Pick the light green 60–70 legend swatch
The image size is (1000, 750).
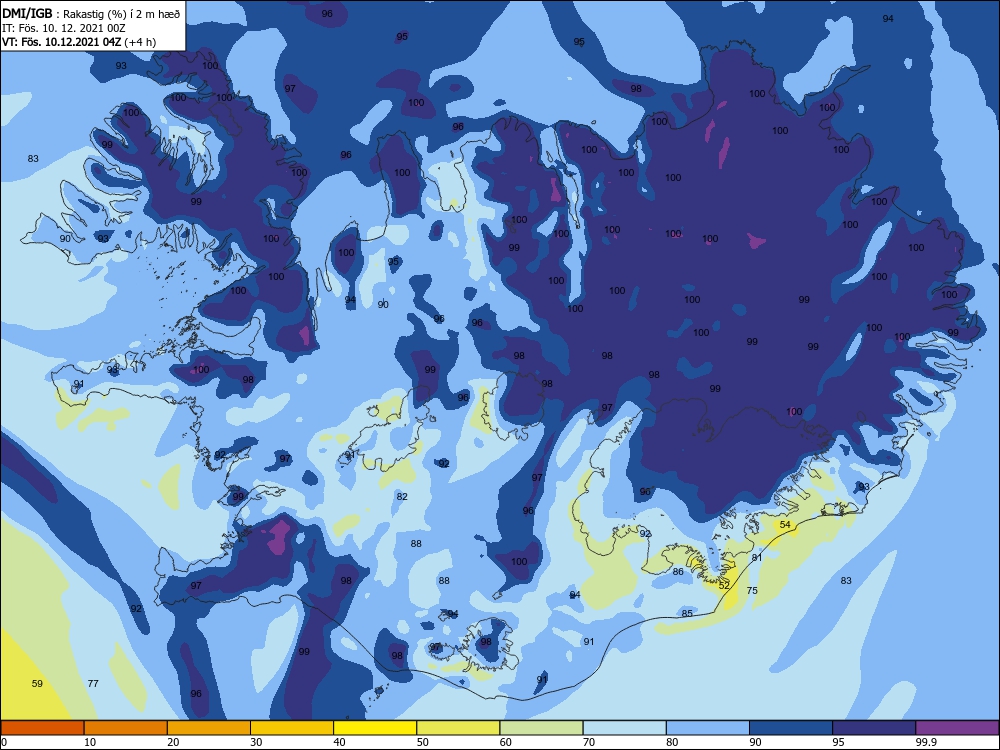pyautogui.click(x=541, y=728)
